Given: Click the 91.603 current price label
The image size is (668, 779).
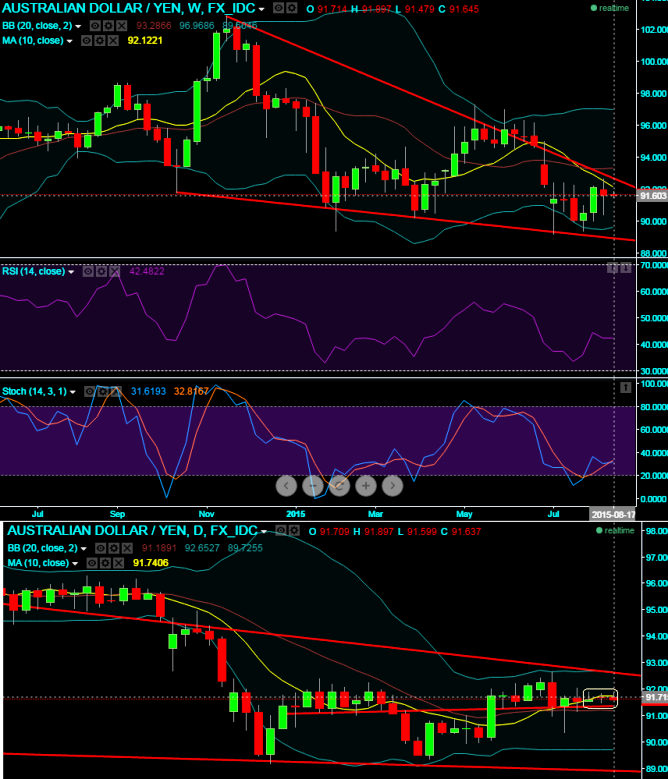Looking at the screenshot, I should [x=652, y=196].
